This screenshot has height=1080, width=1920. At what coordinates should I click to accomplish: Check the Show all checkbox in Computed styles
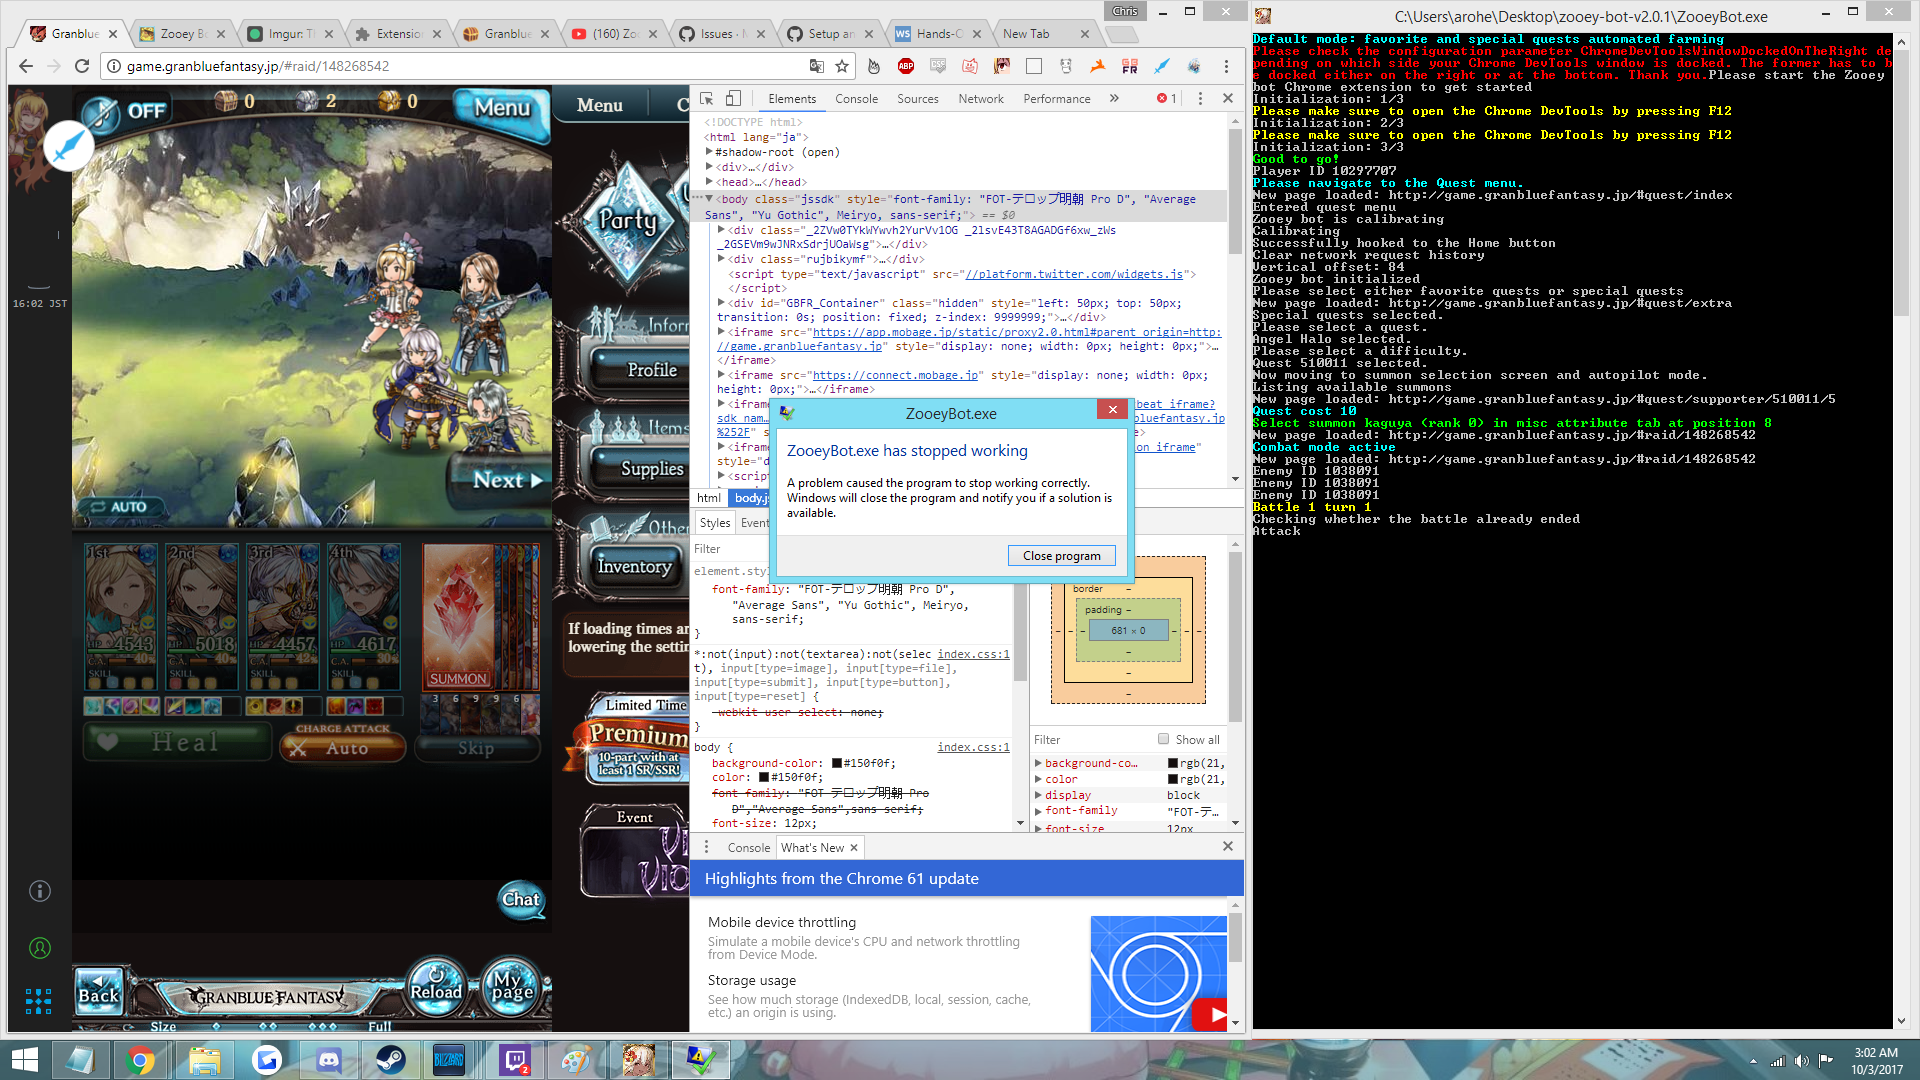(1163, 739)
